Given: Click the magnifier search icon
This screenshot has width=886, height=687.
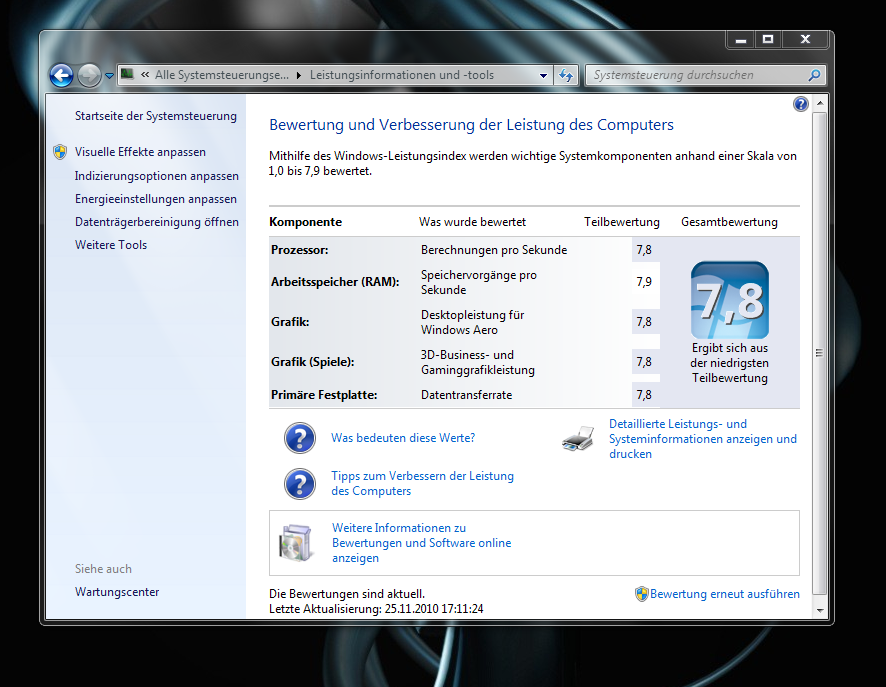Looking at the screenshot, I should [x=814, y=75].
